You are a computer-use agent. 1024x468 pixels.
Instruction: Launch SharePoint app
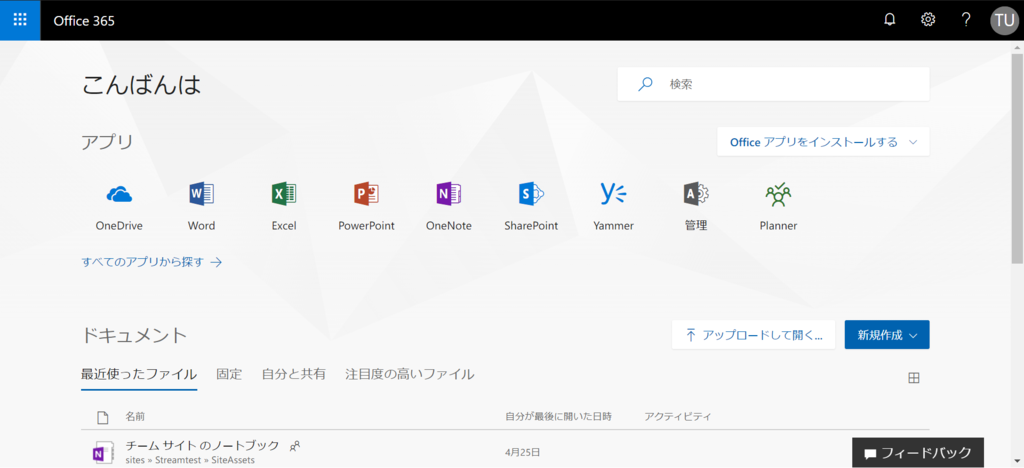(531, 208)
